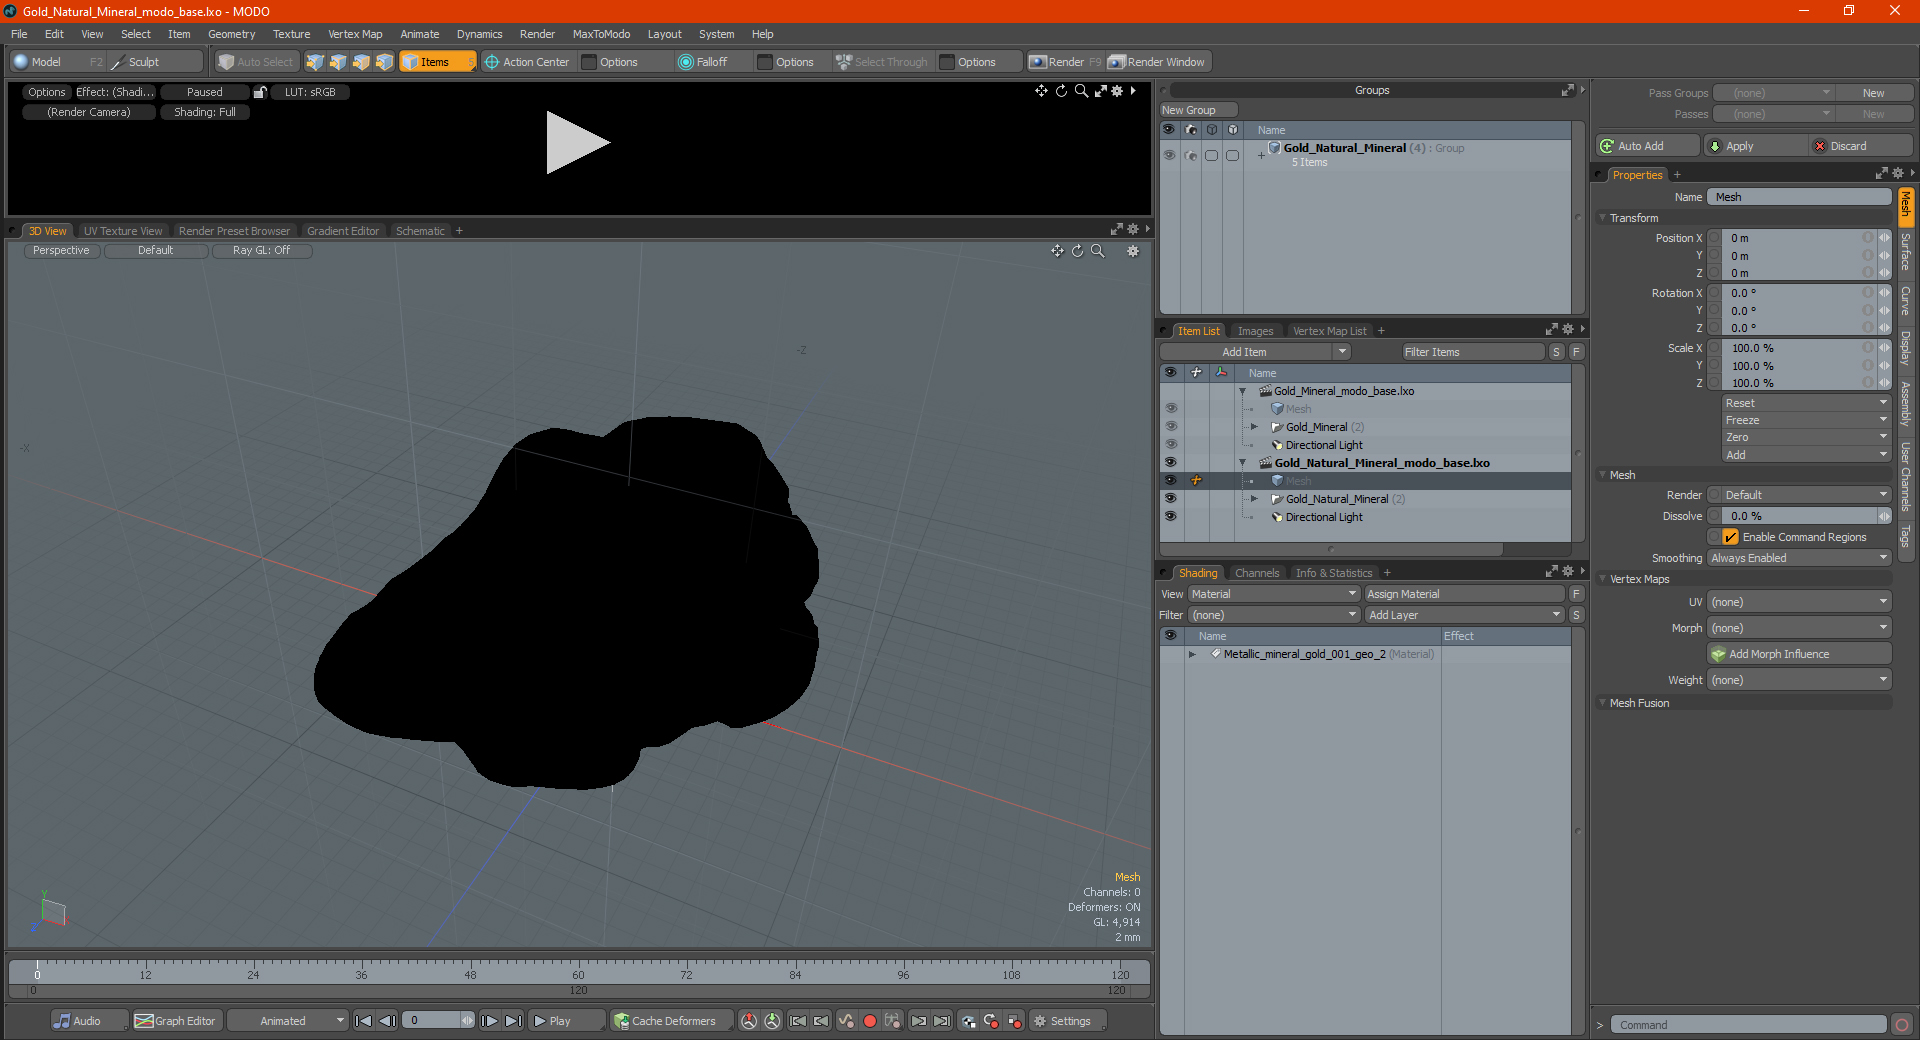Switch to Channels tab

point(1257,573)
